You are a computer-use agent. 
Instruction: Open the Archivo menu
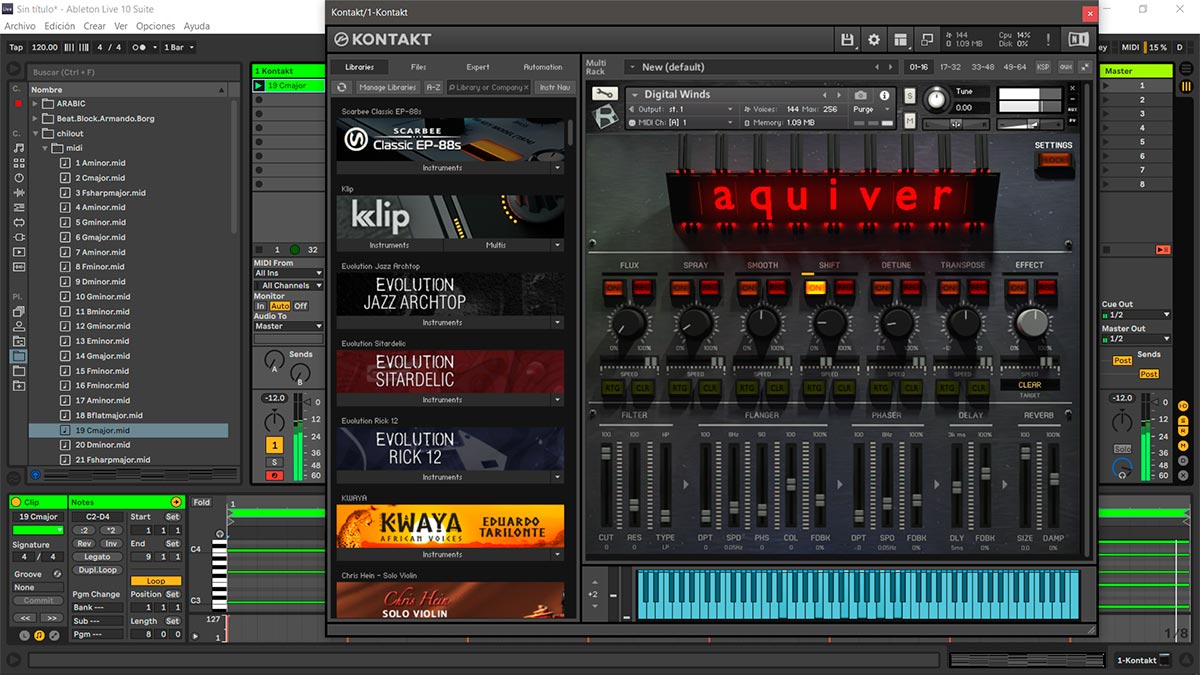(20, 26)
